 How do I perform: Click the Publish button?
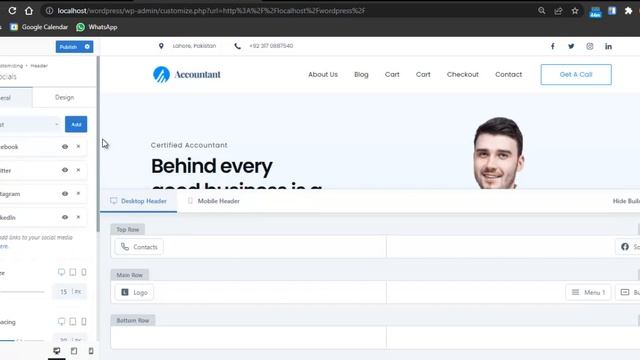point(68,47)
